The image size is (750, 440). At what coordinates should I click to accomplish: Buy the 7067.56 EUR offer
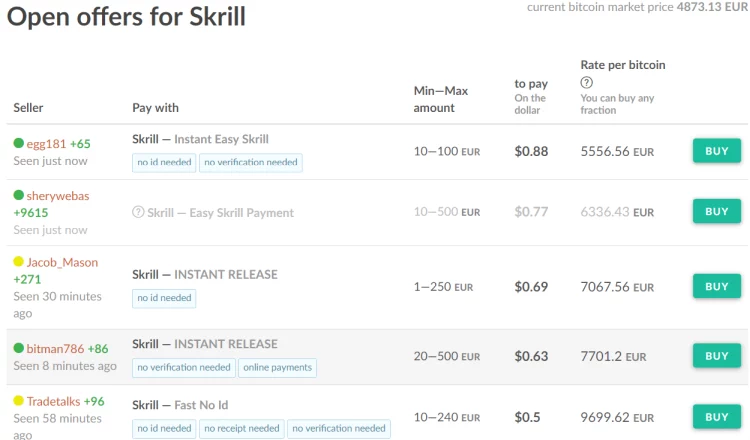(717, 286)
